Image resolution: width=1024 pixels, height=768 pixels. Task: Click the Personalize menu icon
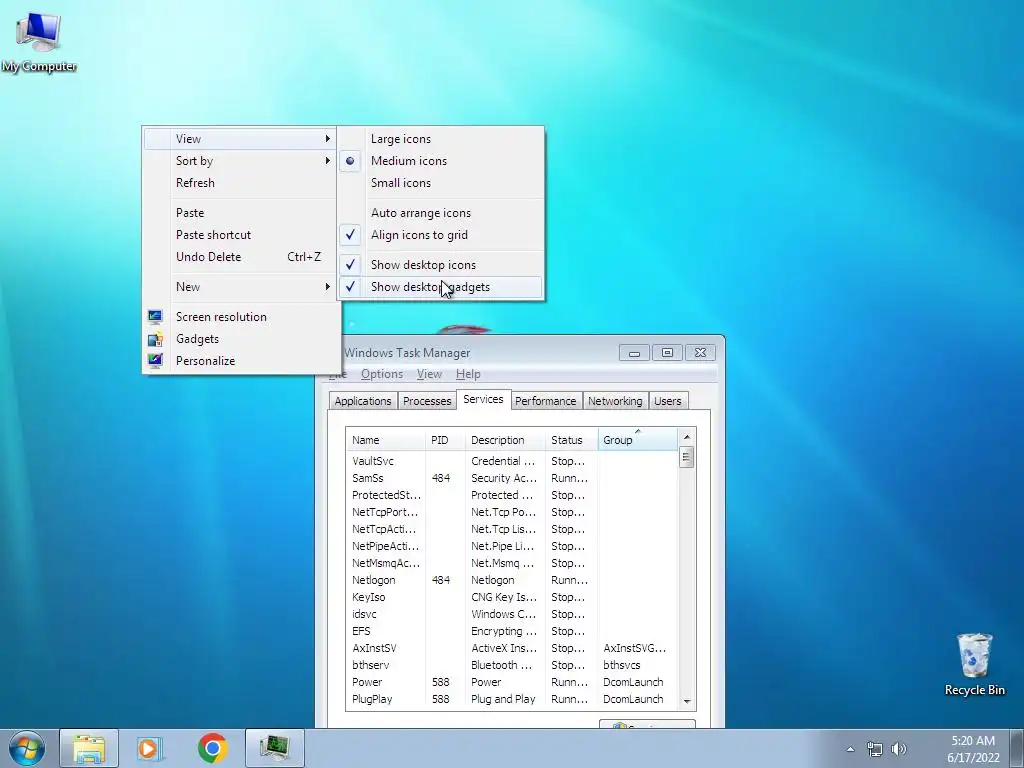click(x=155, y=360)
